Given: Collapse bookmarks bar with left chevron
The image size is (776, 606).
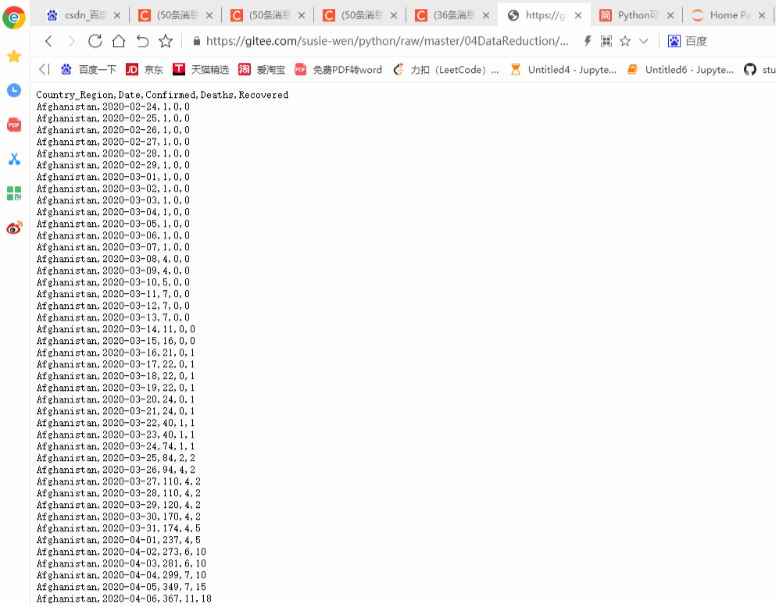Looking at the screenshot, I should (44, 69).
